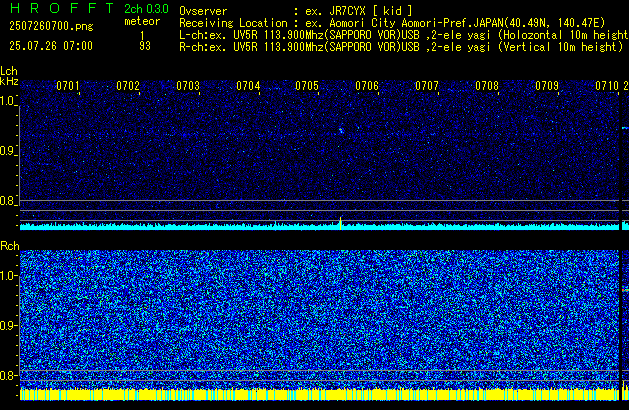The image size is (629, 410).
Task: Click the Rch 0.8 kHz axis tick
Action: [9, 375]
